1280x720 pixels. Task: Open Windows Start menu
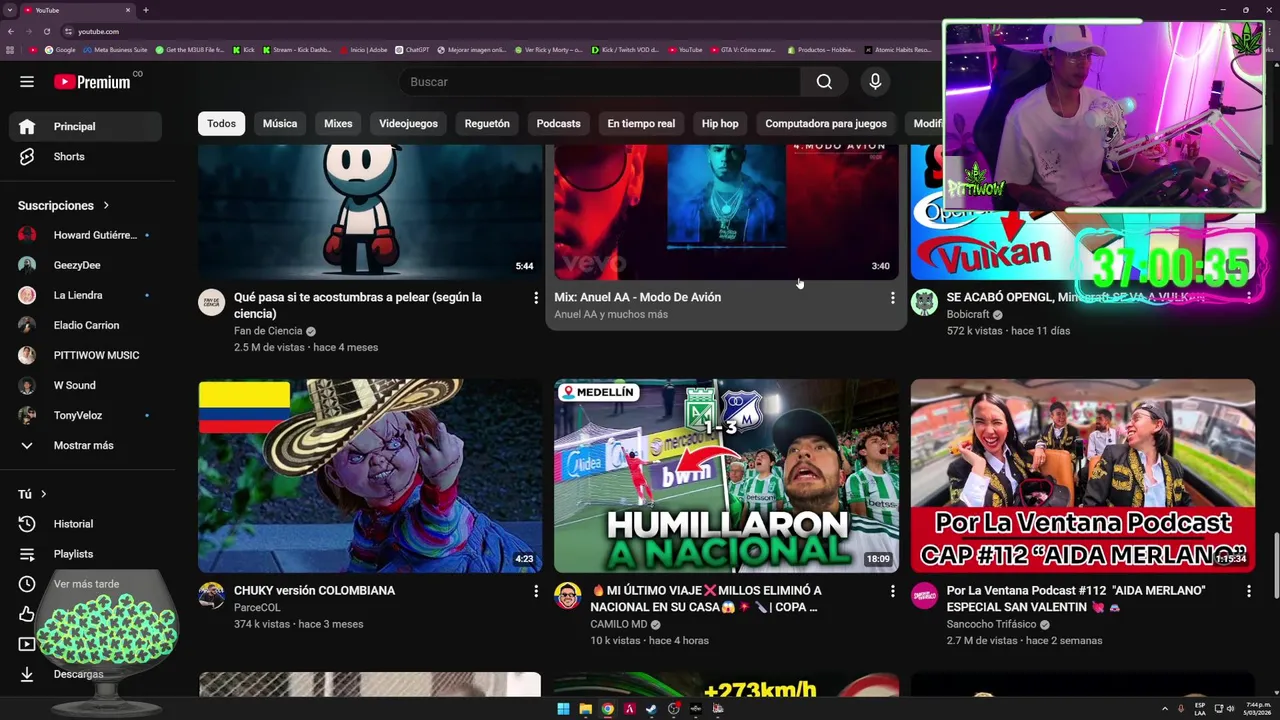click(x=563, y=709)
